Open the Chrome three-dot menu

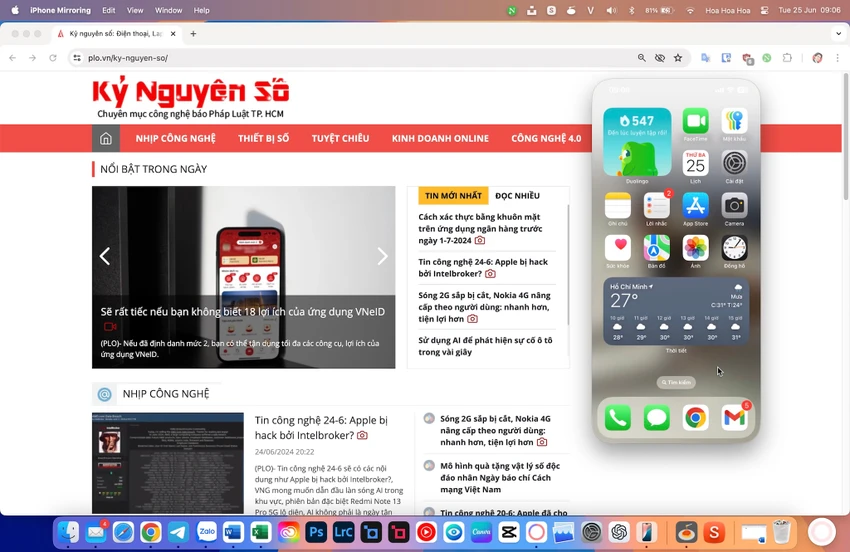click(x=838, y=58)
